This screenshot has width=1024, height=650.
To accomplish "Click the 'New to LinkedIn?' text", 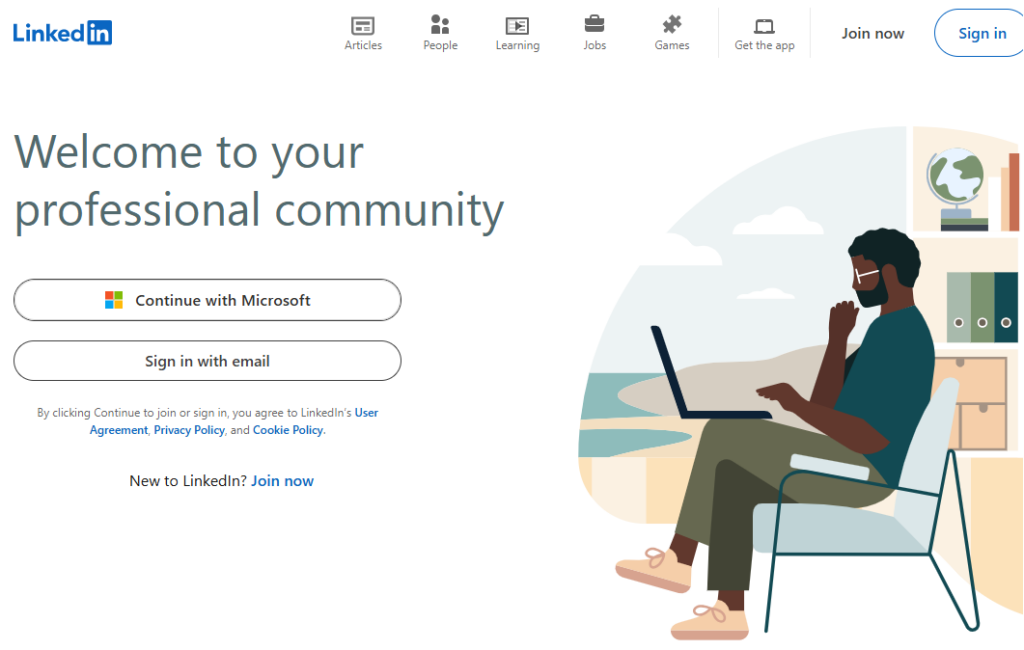I will point(188,481).
